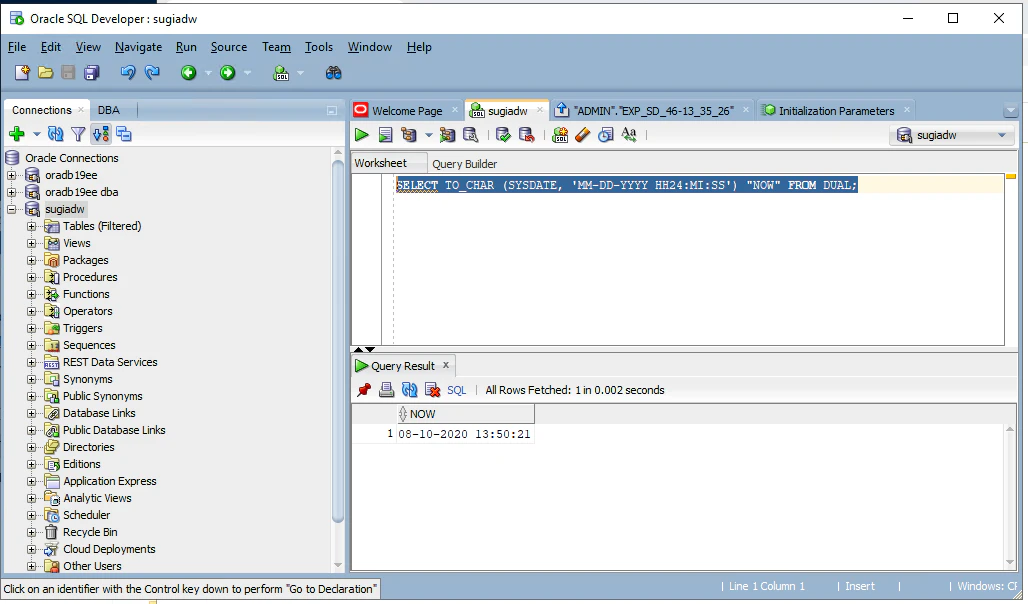Screen dimensions: 1028x604
Task: Click the SQL editor input area
Action: pyautogui.click(x=699, y=260)
